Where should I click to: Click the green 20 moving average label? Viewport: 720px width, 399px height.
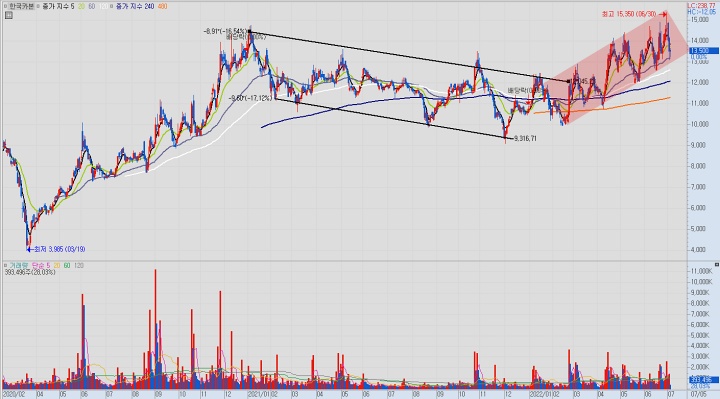point(82,6)
